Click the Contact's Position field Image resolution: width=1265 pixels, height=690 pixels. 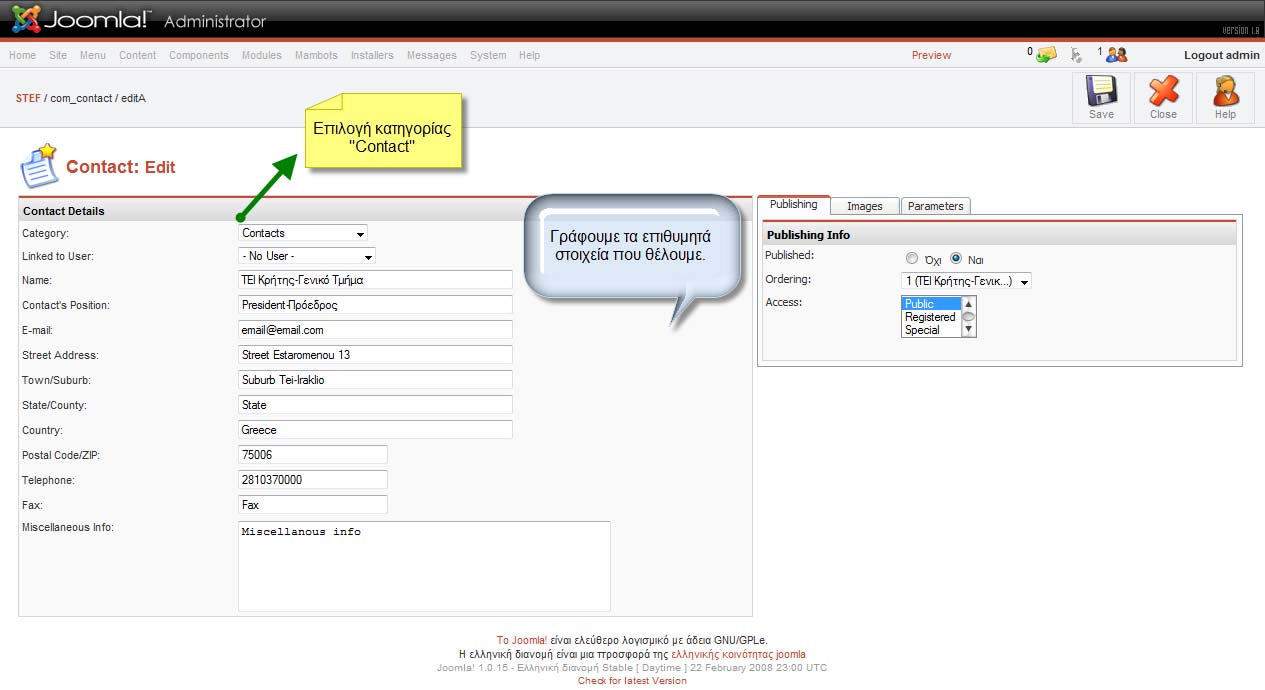375,305
